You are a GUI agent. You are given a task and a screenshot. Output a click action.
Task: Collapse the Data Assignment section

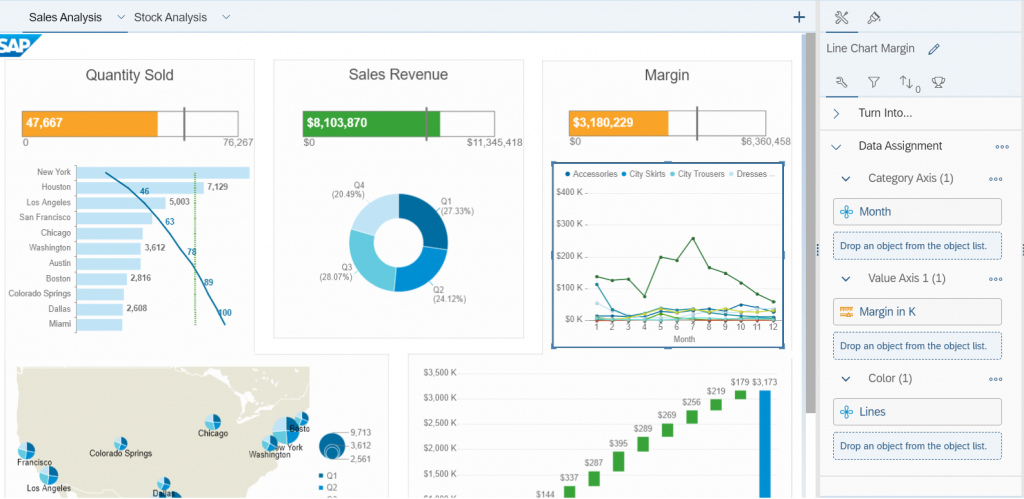837,147
